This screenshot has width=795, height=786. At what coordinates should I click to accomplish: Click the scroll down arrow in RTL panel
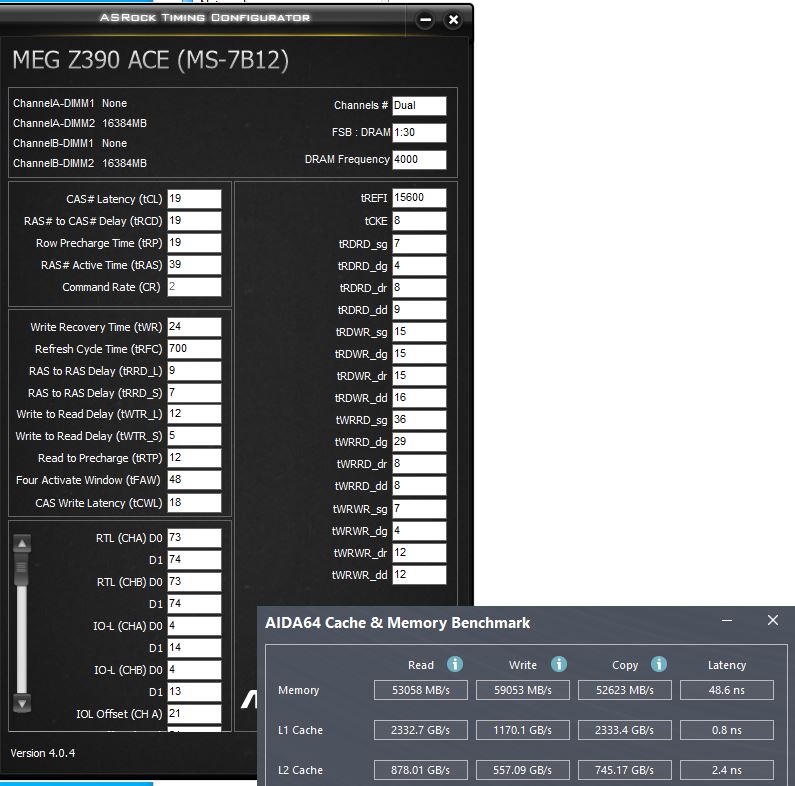coord(22,703)
